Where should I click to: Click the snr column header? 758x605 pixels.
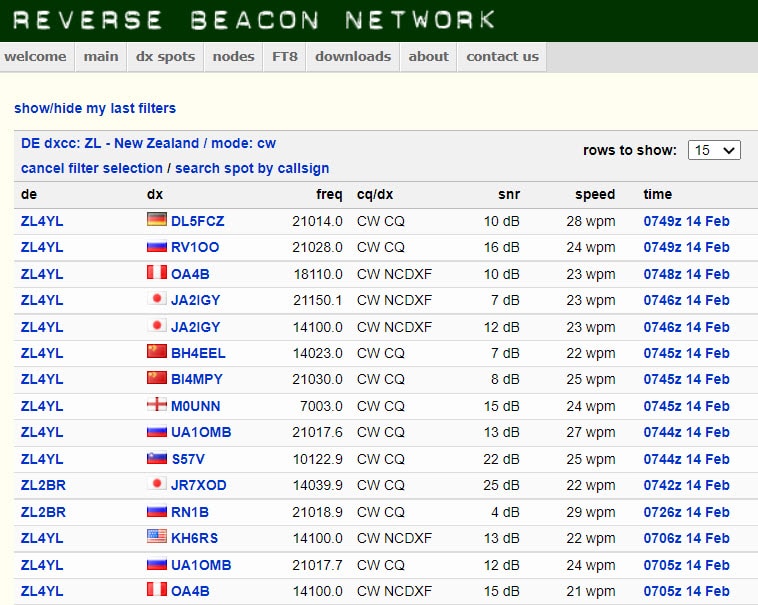point(509,194)
